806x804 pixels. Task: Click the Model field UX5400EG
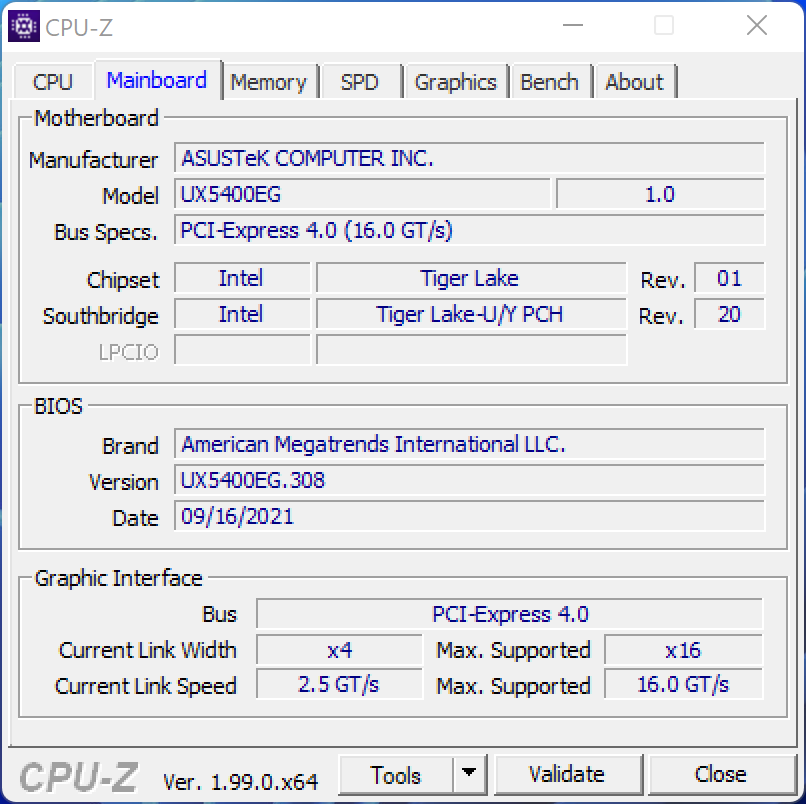(x=362, y=194)
